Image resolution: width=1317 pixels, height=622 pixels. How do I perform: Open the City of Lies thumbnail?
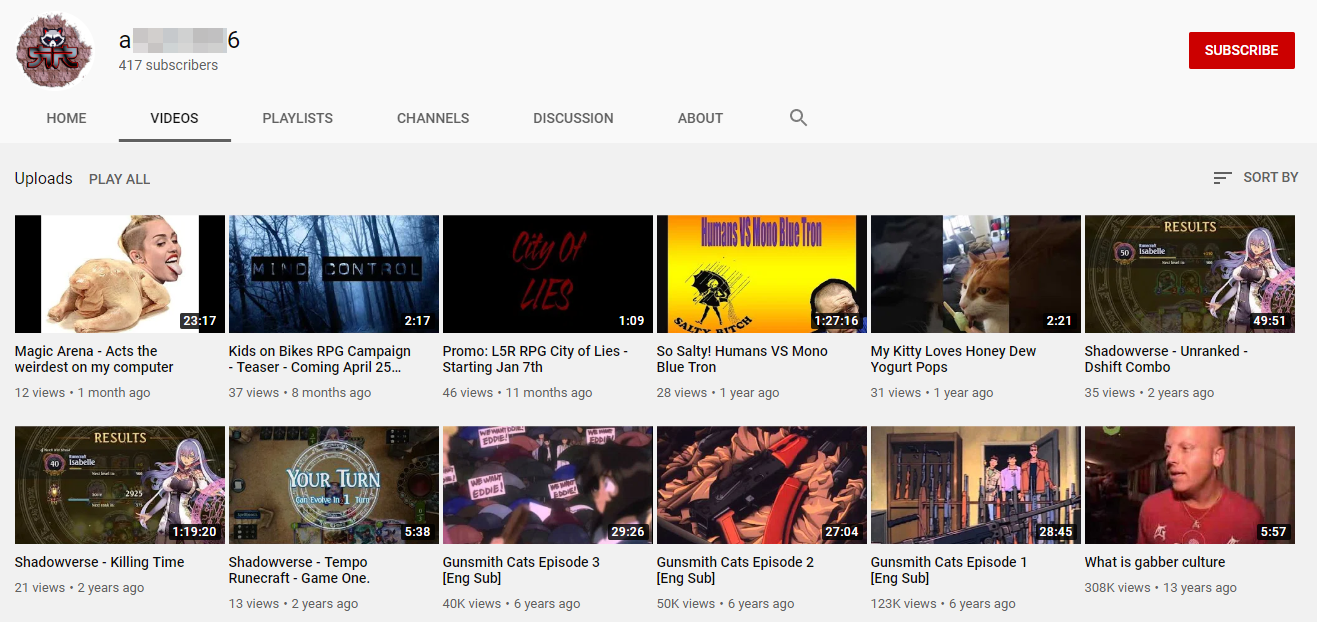548,274
